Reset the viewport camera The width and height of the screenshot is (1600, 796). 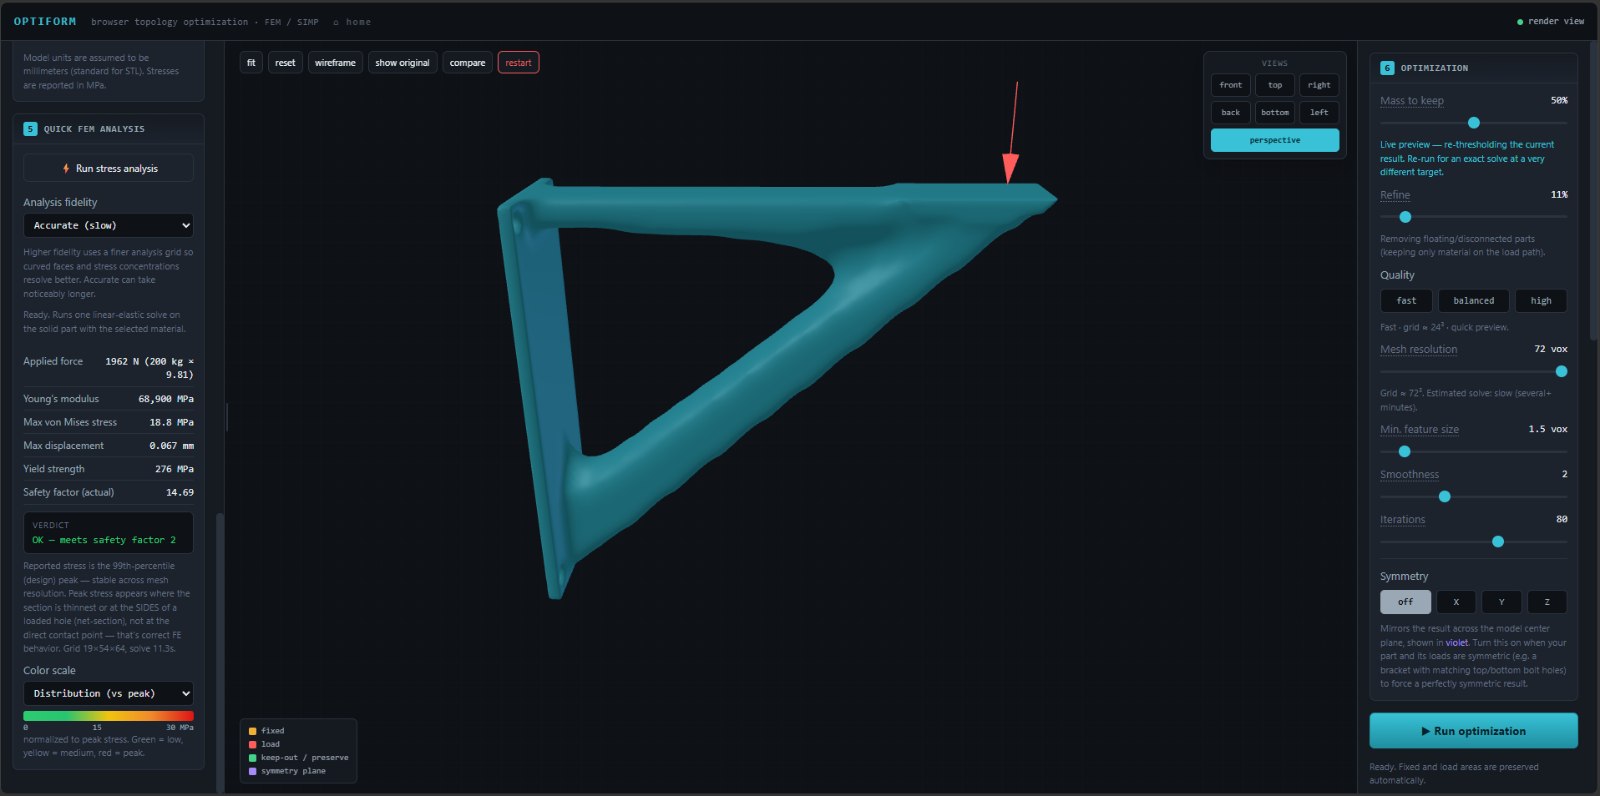[285, 63]
